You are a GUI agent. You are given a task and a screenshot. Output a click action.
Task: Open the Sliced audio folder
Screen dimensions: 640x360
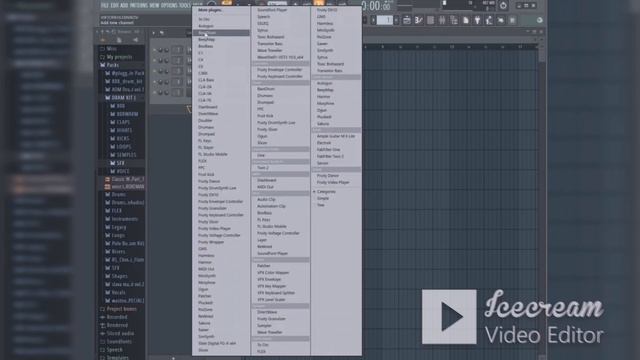[120, 333]
